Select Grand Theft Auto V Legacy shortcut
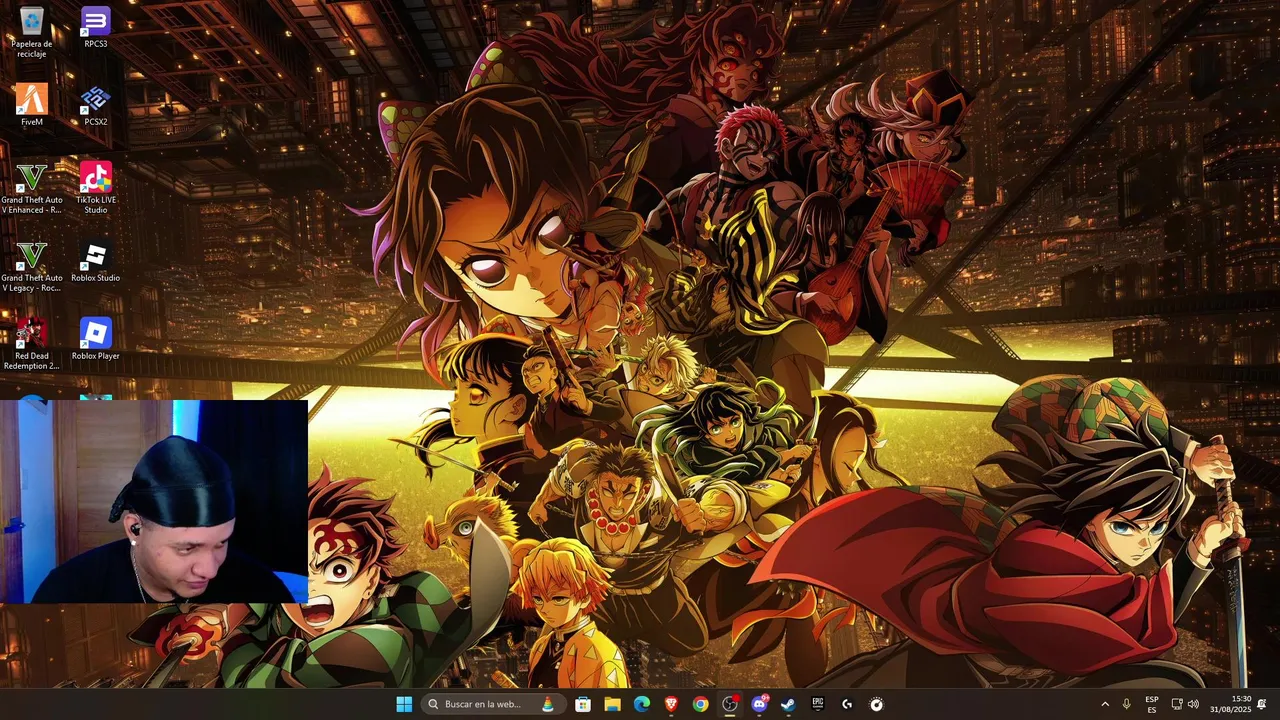Screen dimensions: 1280x720 (x=31, y=266)
